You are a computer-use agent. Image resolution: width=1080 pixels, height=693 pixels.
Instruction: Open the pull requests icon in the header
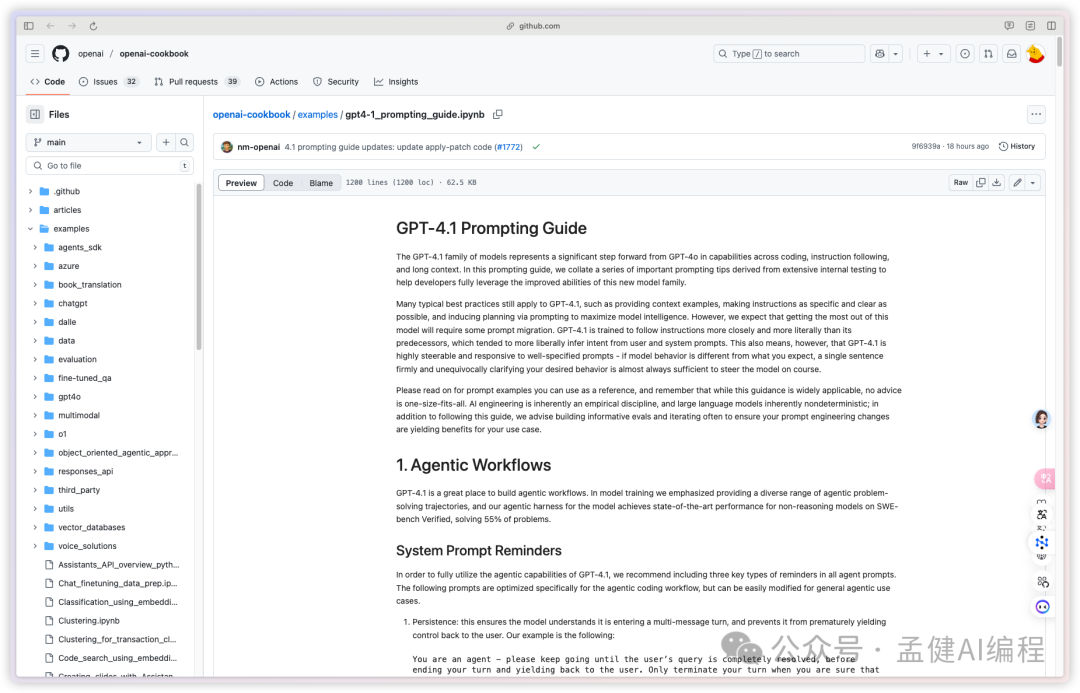coord(988,54)
